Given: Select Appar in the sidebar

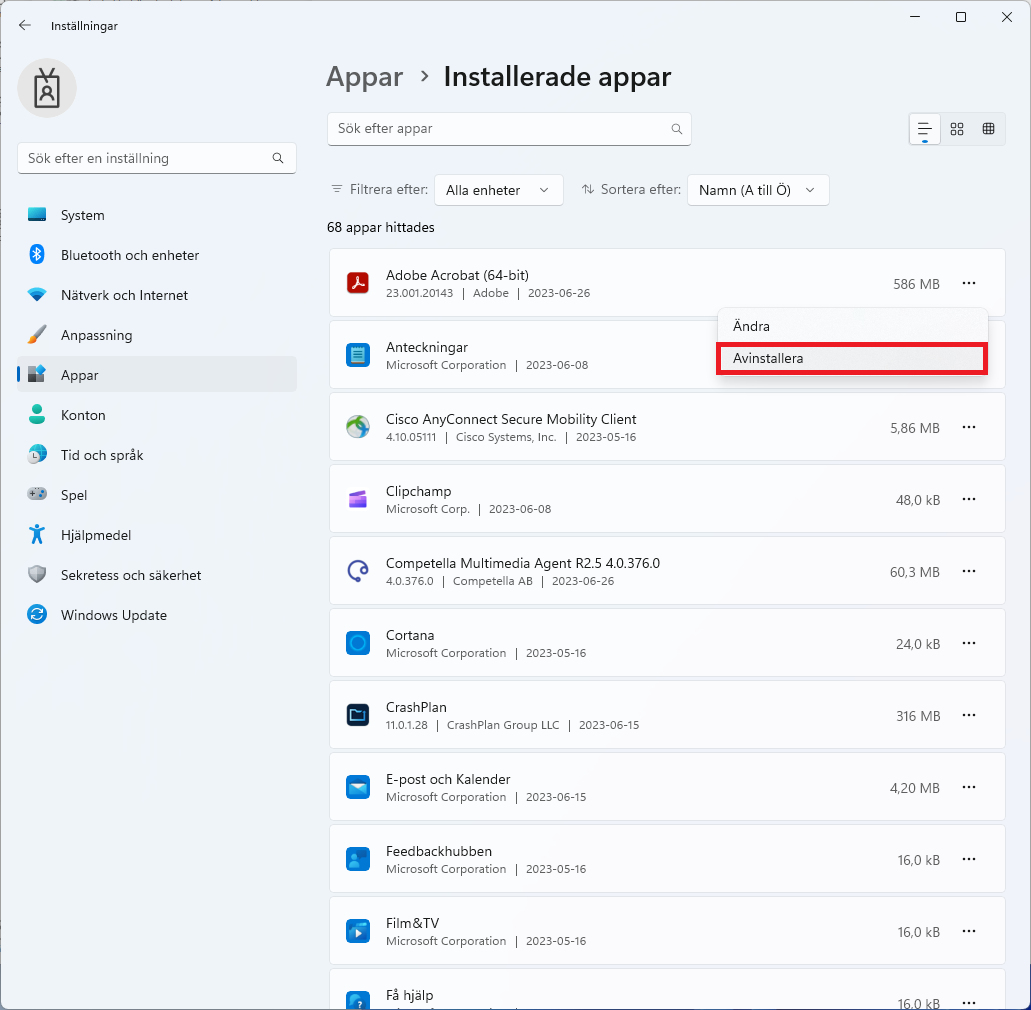Looking at the screenshot, I should point(156,375).
